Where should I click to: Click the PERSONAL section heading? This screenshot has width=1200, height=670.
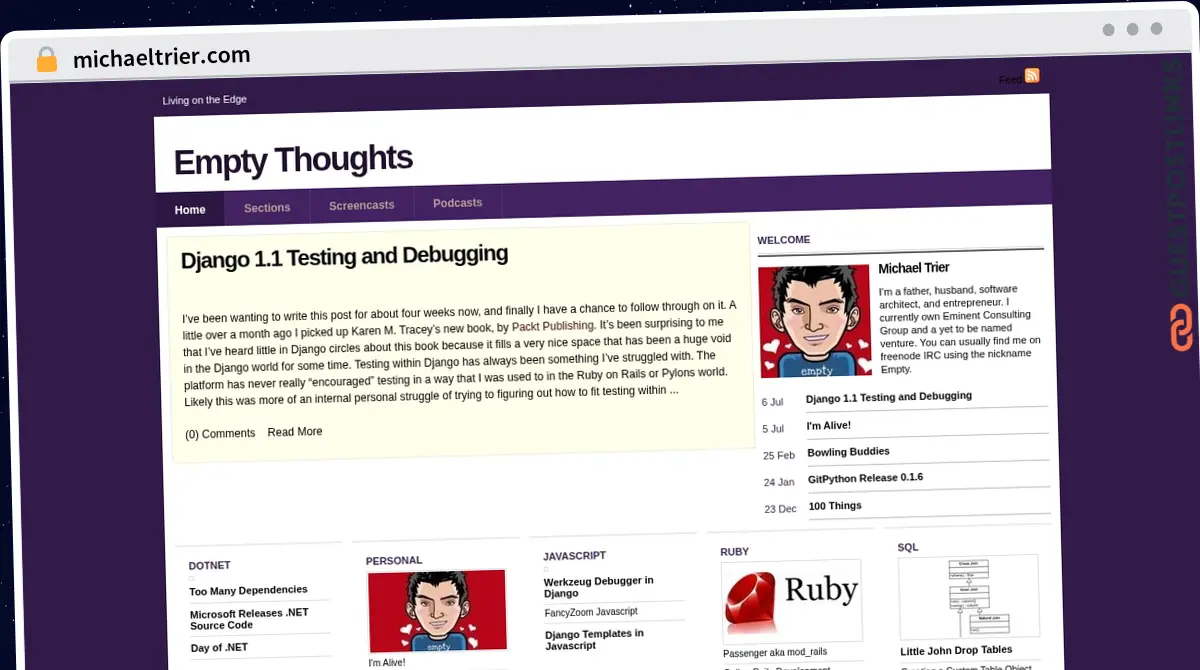click(394, 561)
